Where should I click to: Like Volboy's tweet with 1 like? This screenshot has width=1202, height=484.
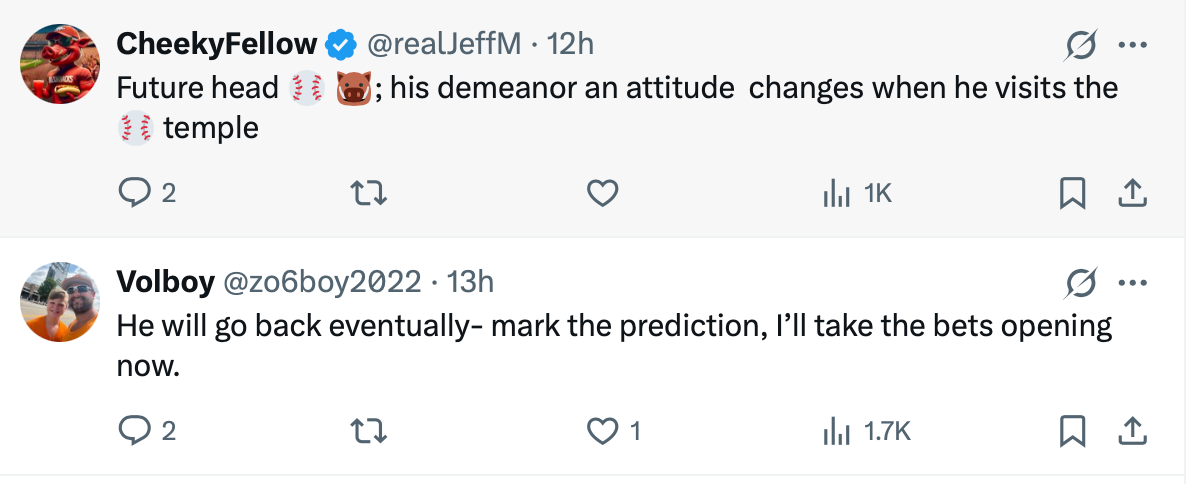point(602,430)
